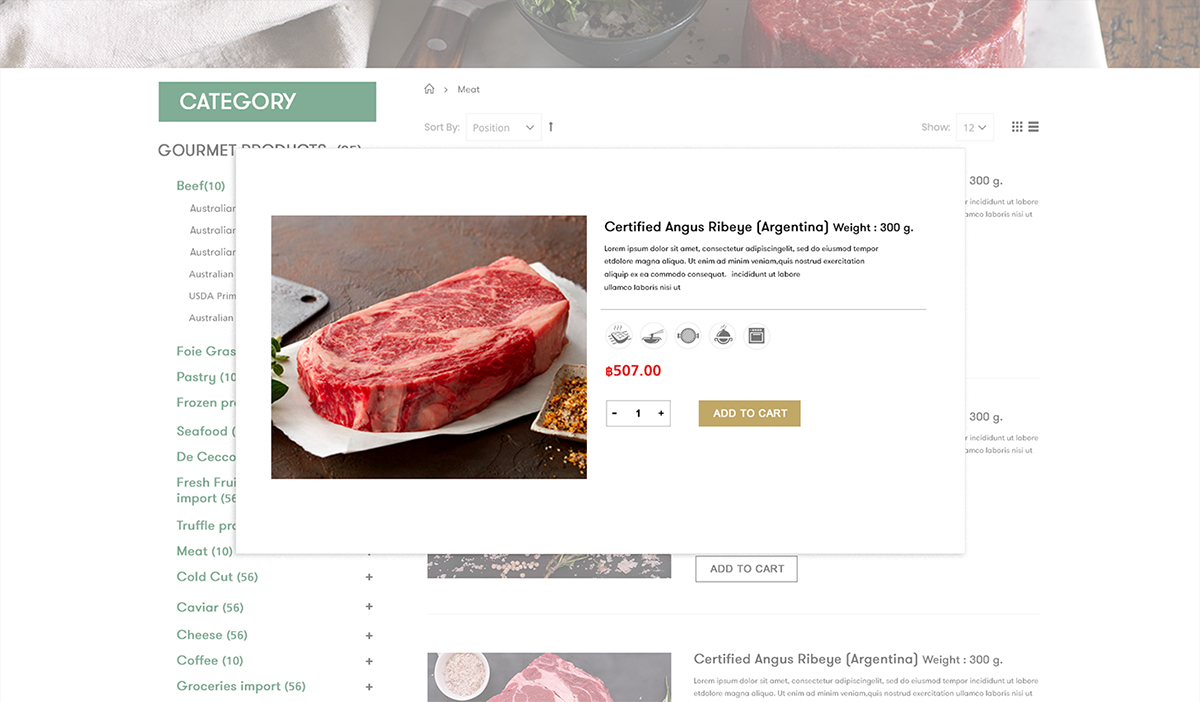Switch to grid view layout

[x=1017, y=127]
